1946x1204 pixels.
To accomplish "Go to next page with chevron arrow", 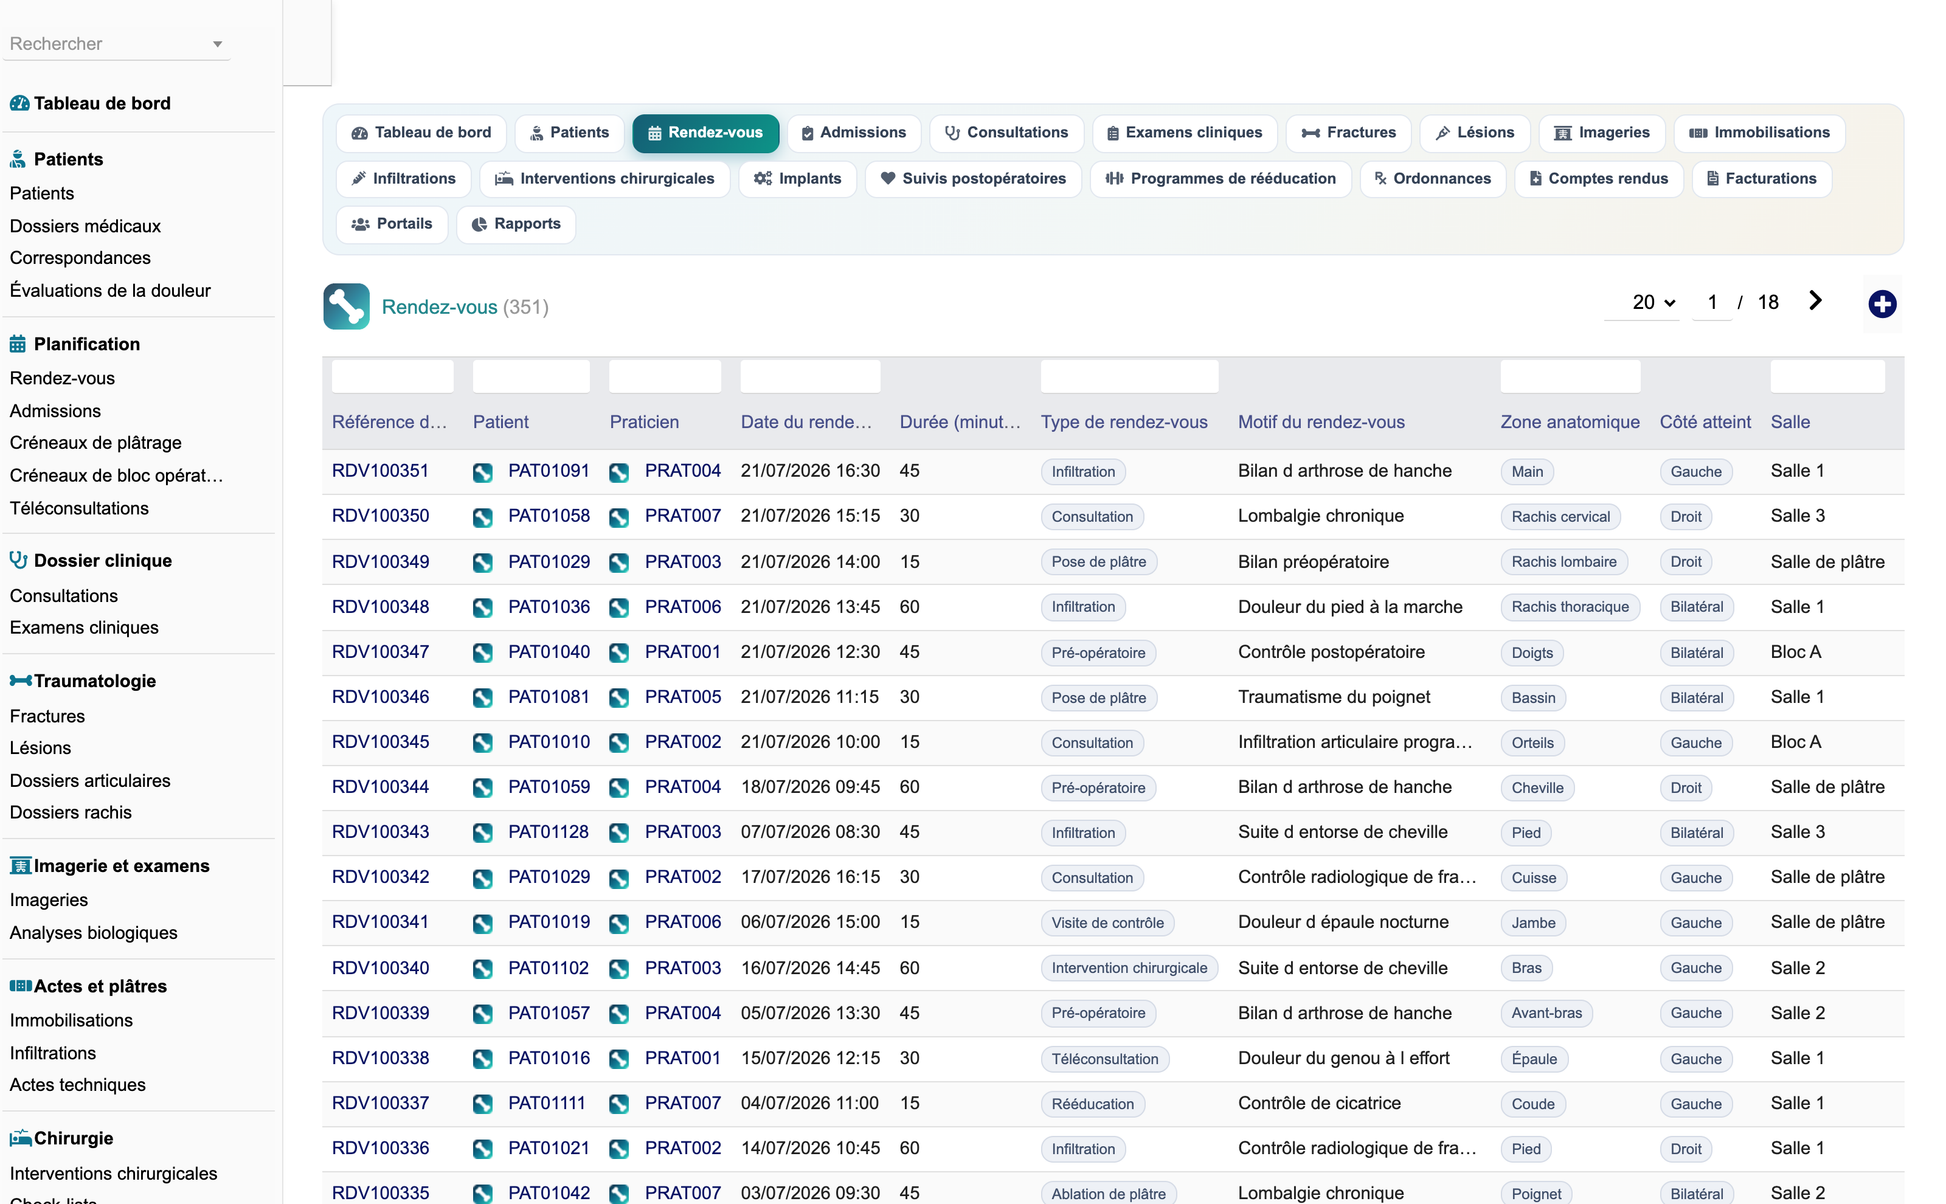I will (1815, 301).
